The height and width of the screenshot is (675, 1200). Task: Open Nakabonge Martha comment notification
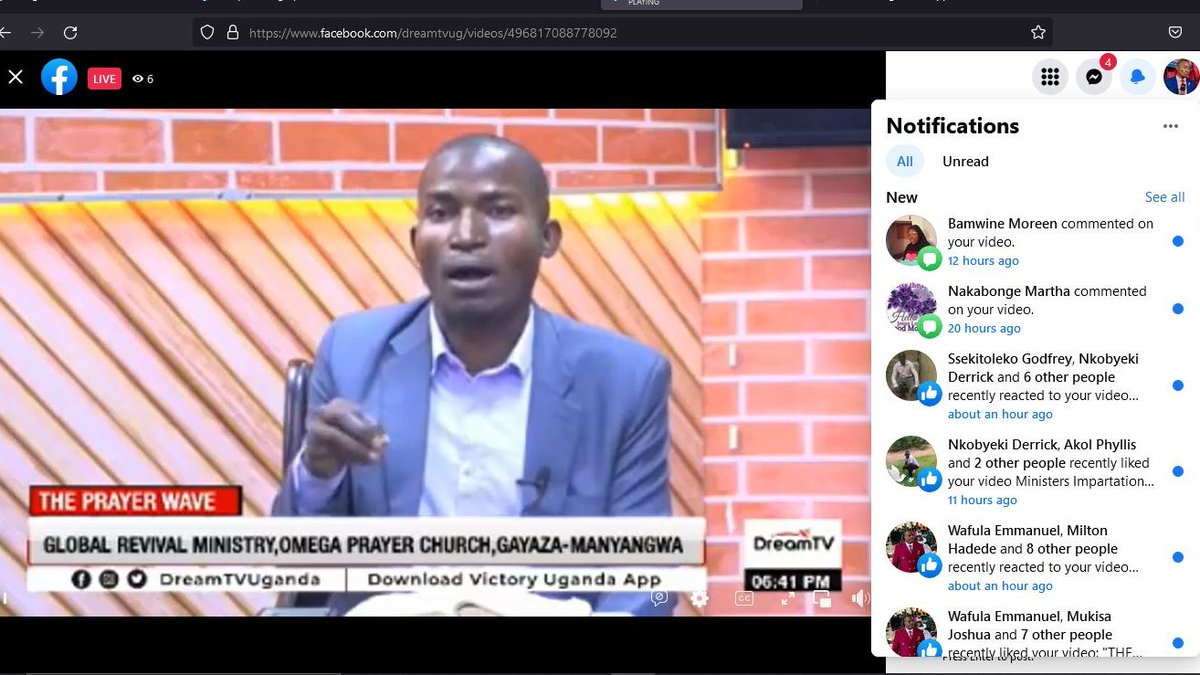point(1035,309)
